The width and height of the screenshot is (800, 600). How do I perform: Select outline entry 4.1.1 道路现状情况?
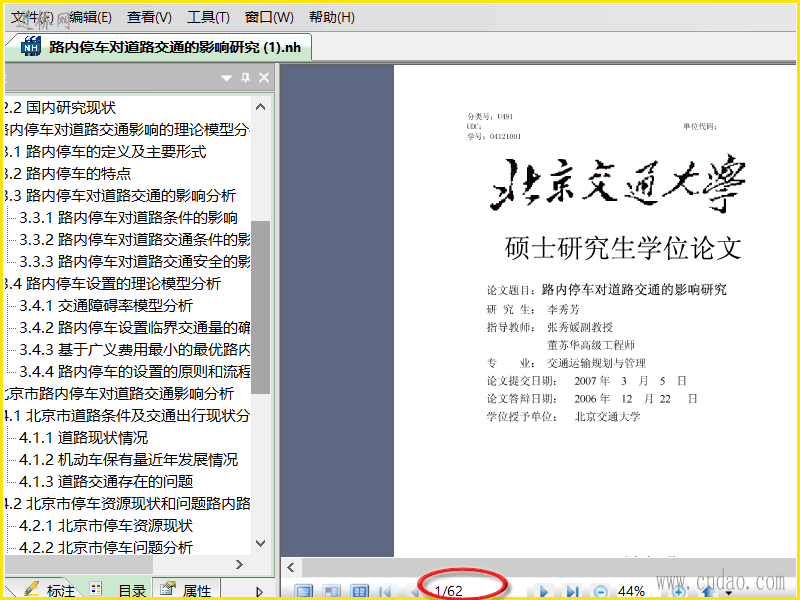(84, 437)
